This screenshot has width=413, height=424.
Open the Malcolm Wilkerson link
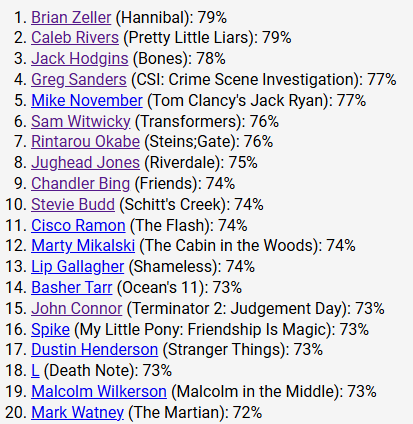click(x=99, y=391)
